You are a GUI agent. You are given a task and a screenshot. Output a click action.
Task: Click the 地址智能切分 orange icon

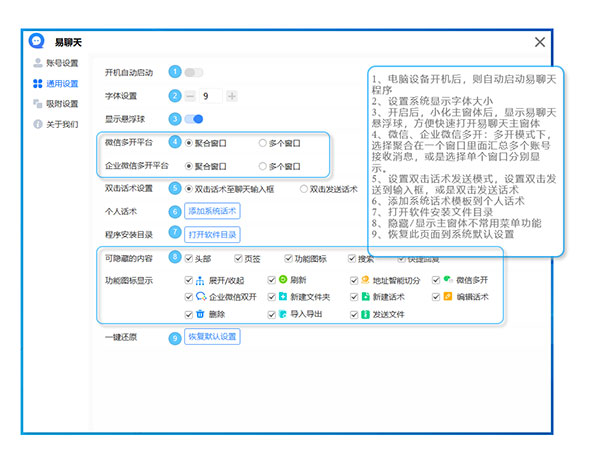(365, 280)
